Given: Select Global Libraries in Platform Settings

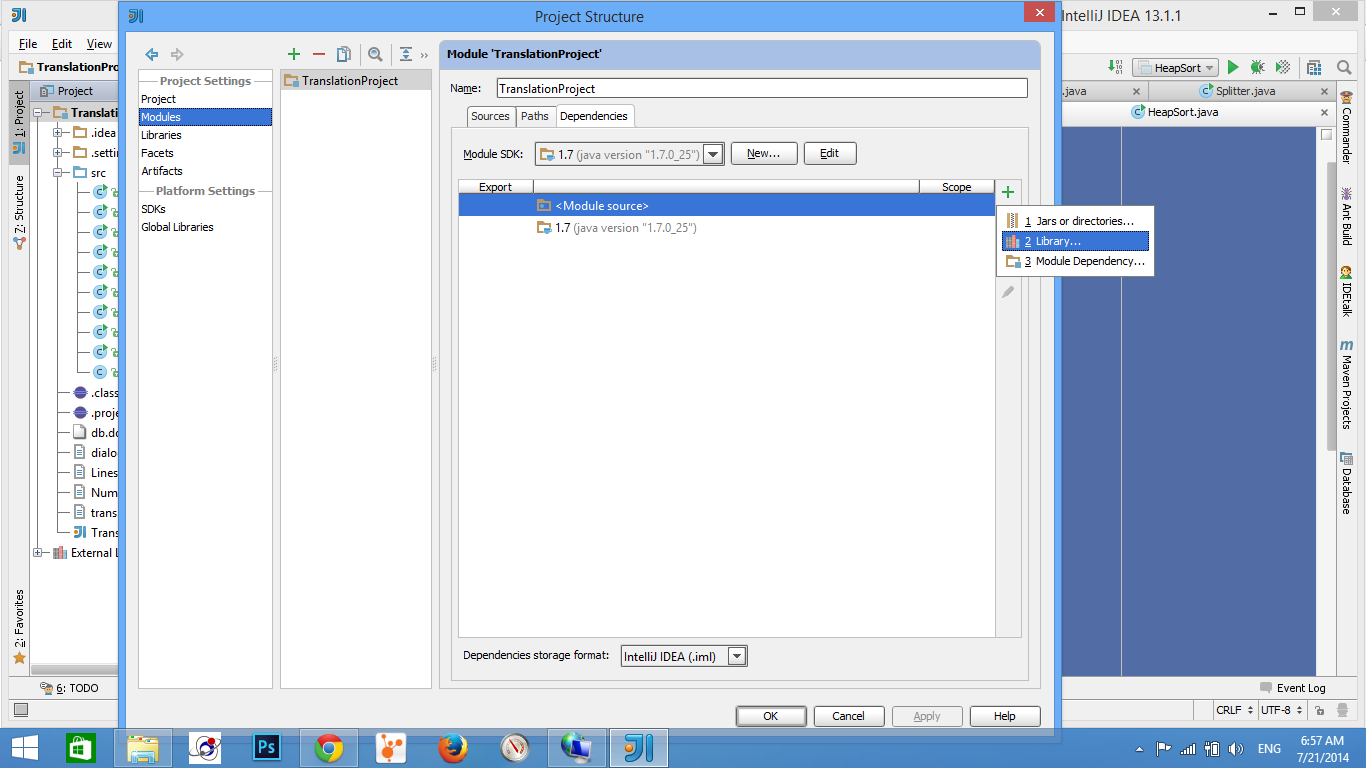Looking at the screenshot, I should (205, 227).
